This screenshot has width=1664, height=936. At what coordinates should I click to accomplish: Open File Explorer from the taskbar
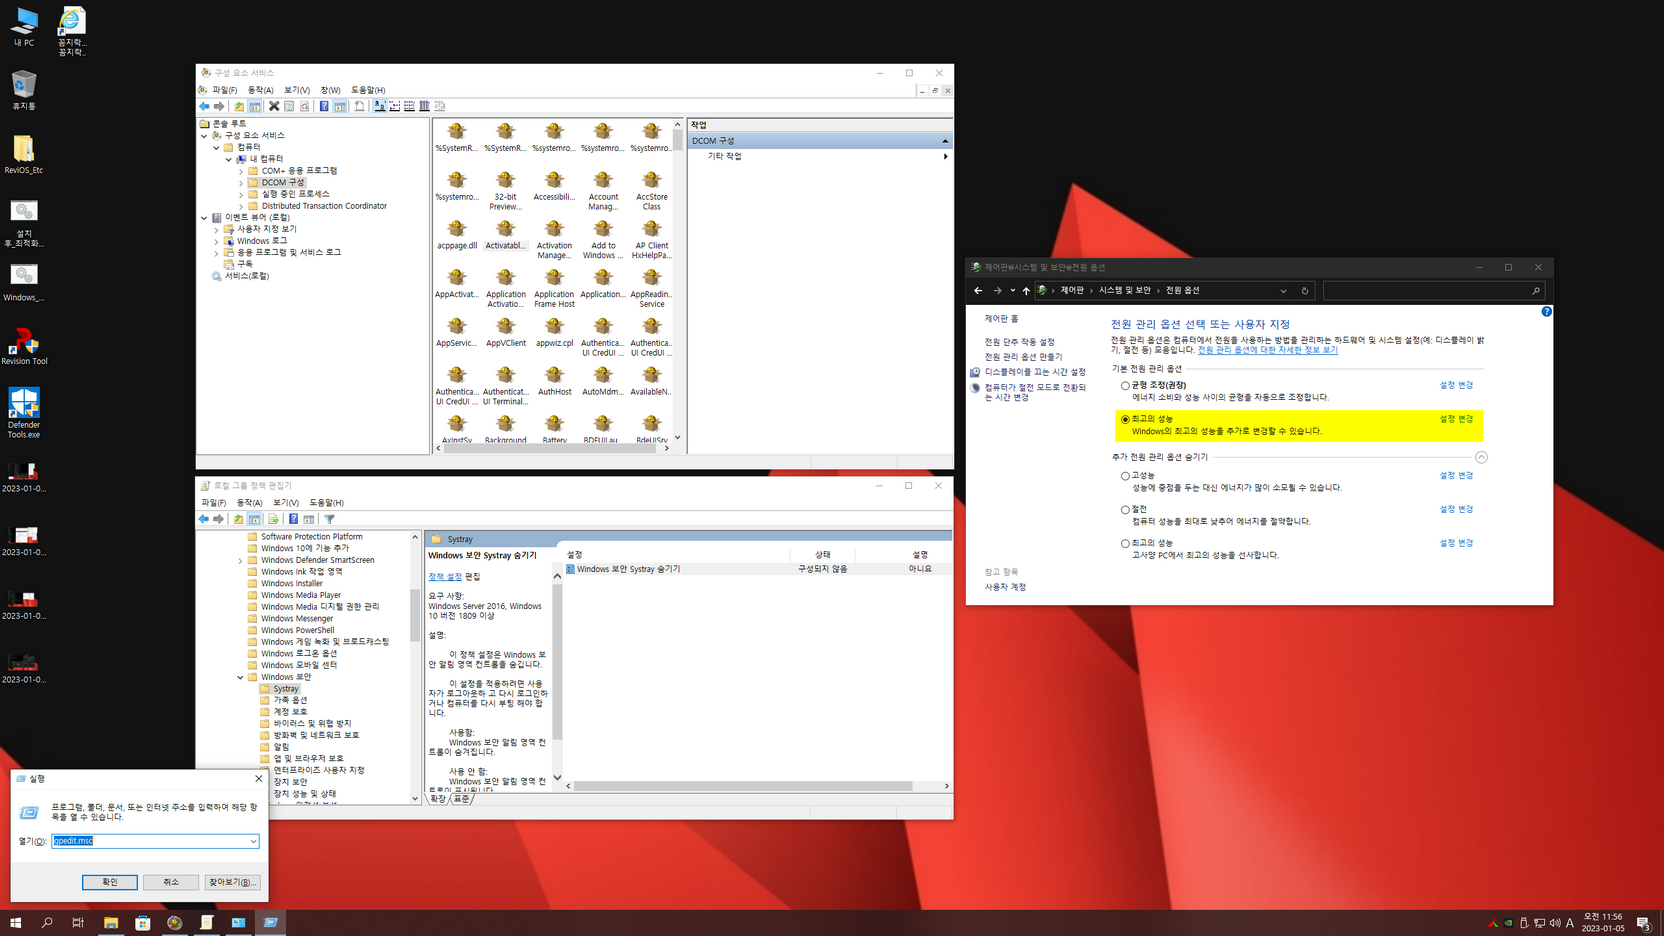pos(111,923)
